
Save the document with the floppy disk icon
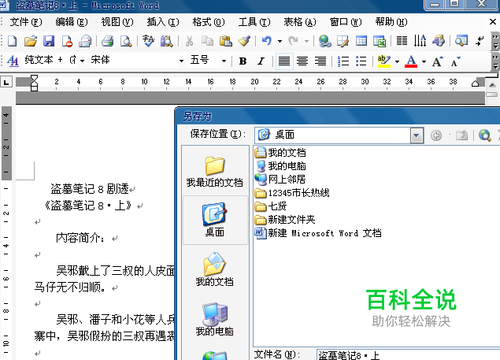pos(49,41)
